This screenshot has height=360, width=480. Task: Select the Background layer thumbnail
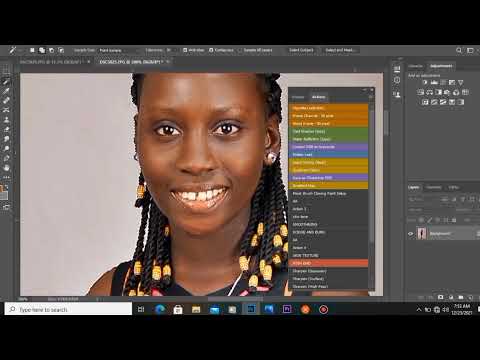pos(422,234)
